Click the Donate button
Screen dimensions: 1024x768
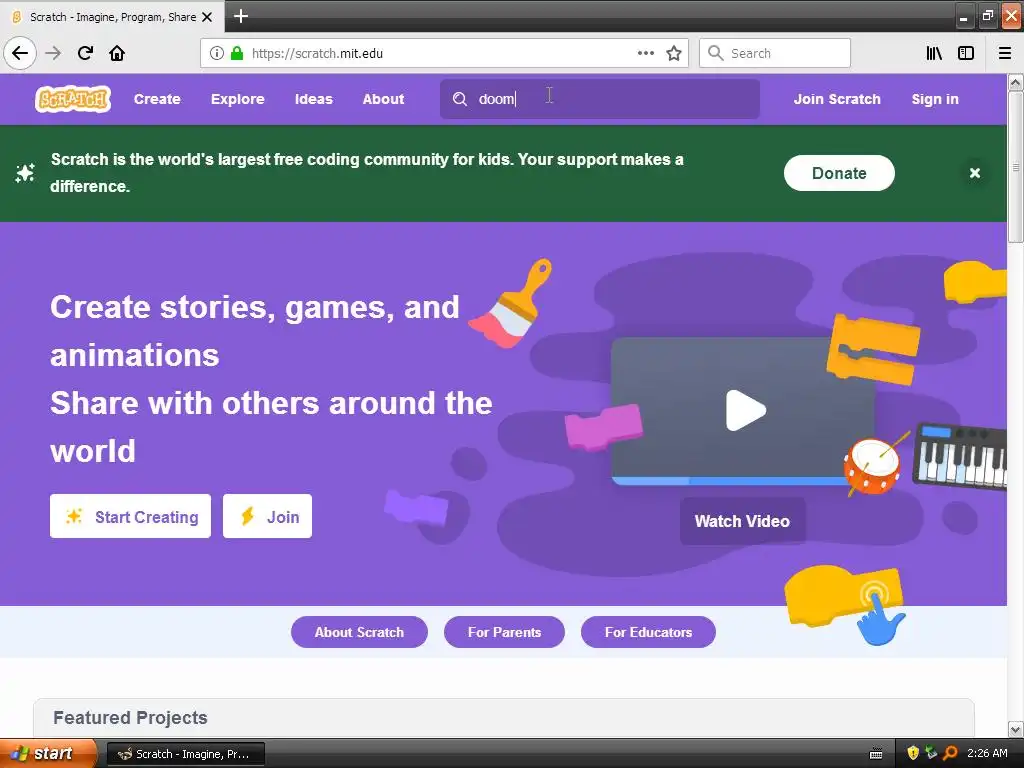(839, 173)
